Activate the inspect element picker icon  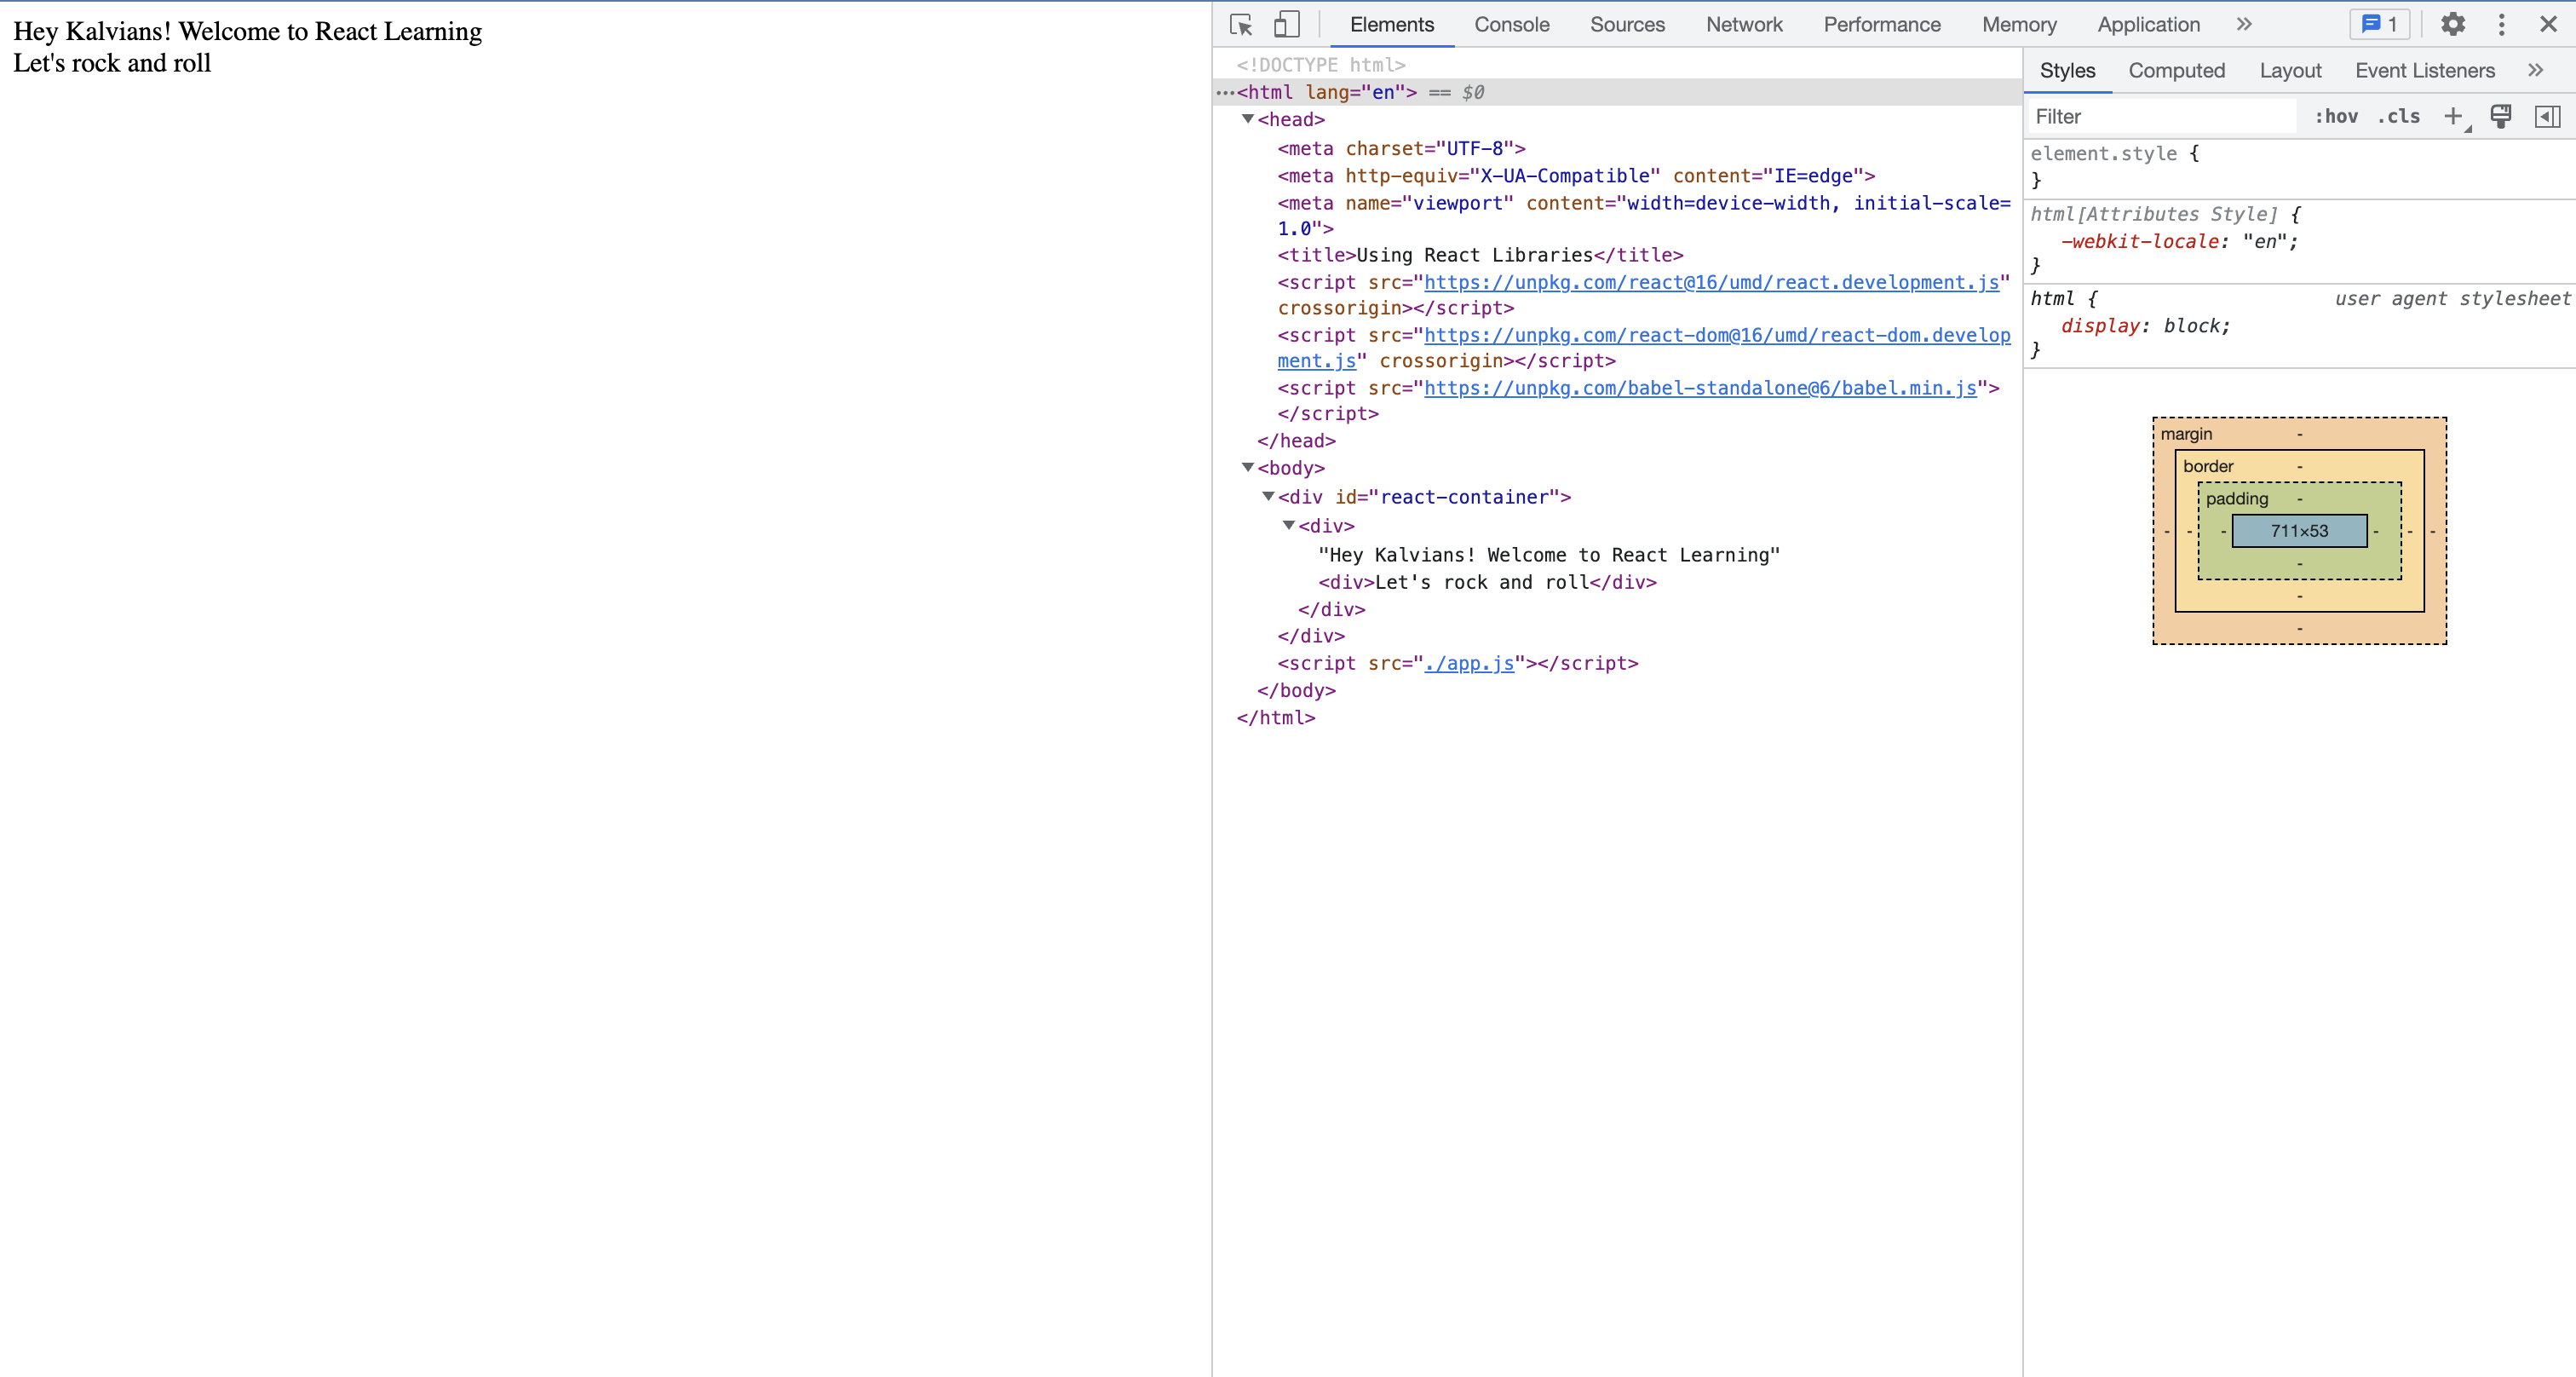click(1241, 25)
